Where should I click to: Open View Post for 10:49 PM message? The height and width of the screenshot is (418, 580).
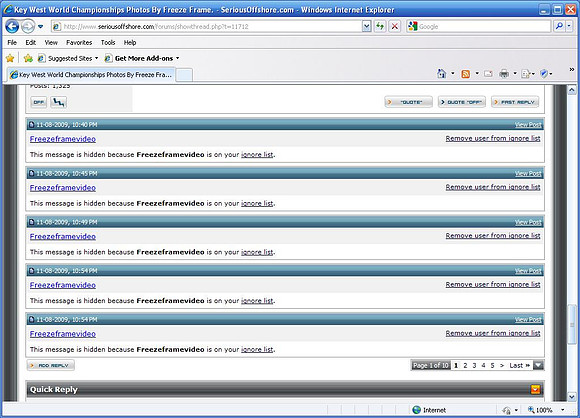(528, 222)
